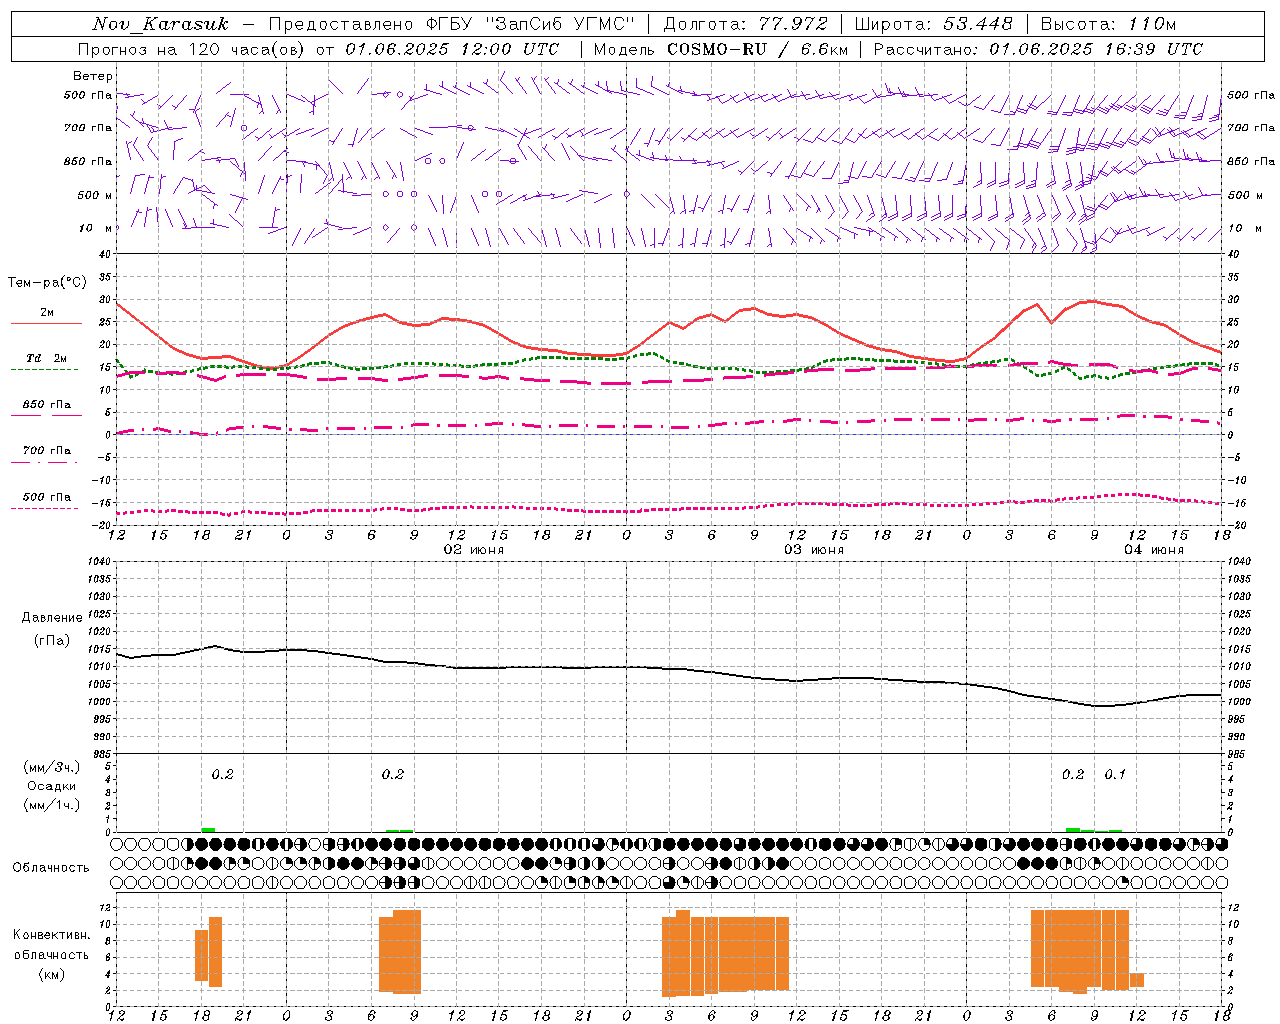The height and width of the screenshot is (1024, 1280).
Task: Click the Td 2м legend label
Action: click(x=46, y=358)
